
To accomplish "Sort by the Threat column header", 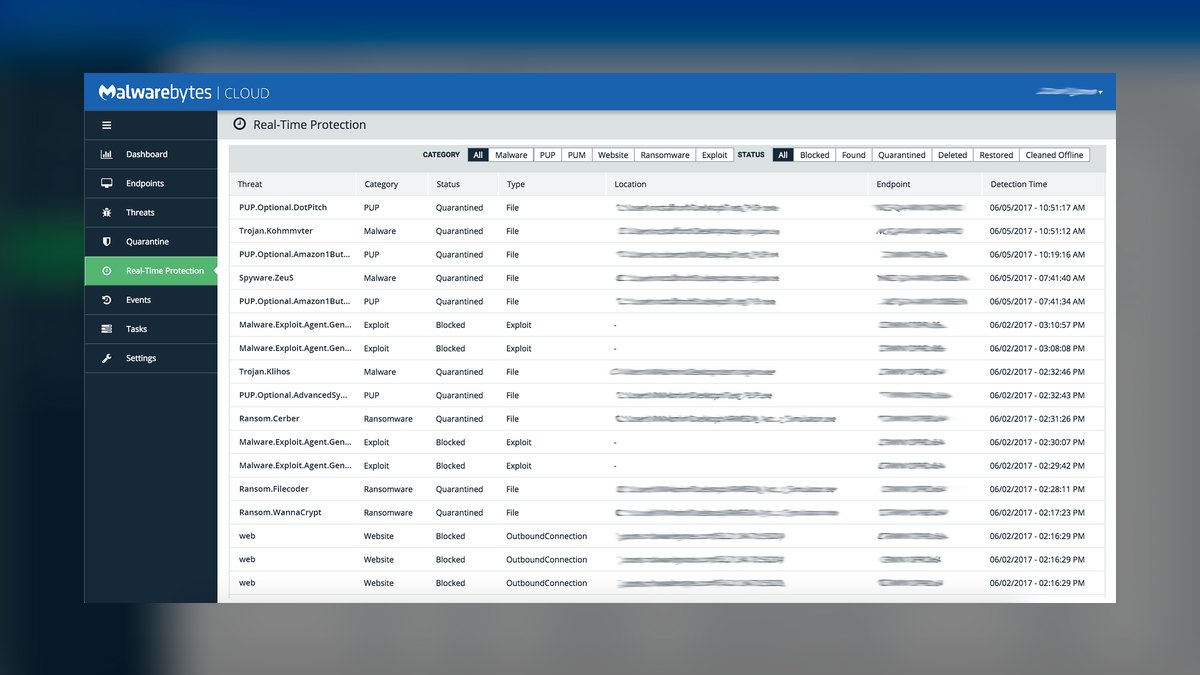I will click(x=250, y=184).
